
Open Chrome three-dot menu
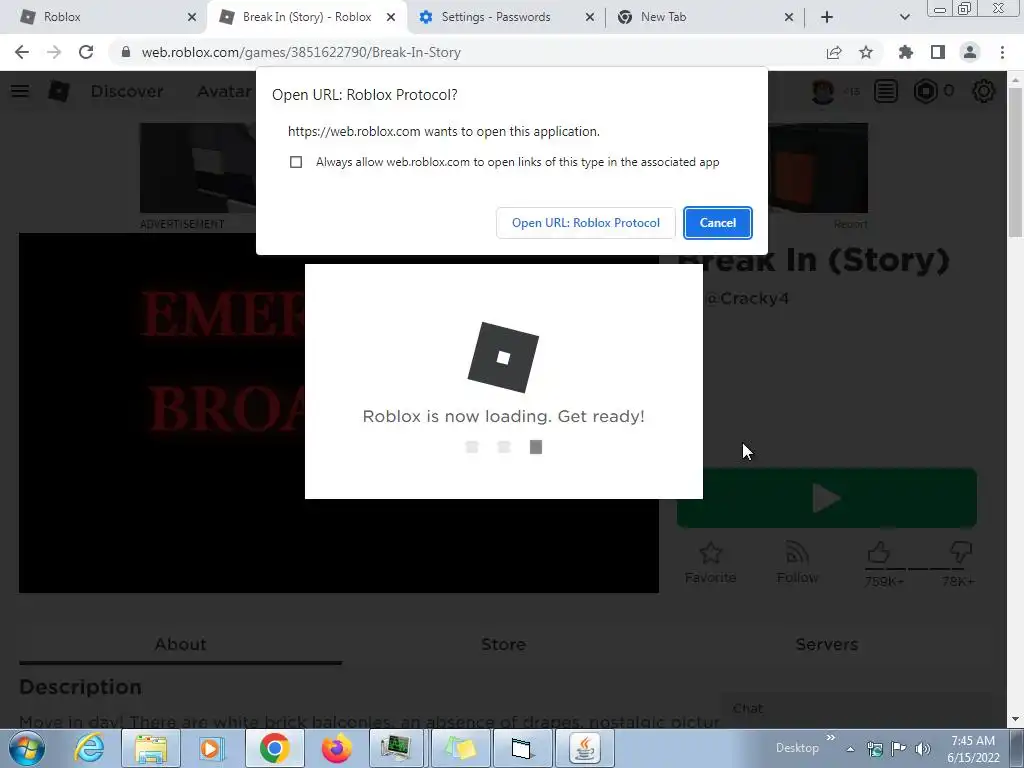pyautogui.click(x=1002, y=52)
